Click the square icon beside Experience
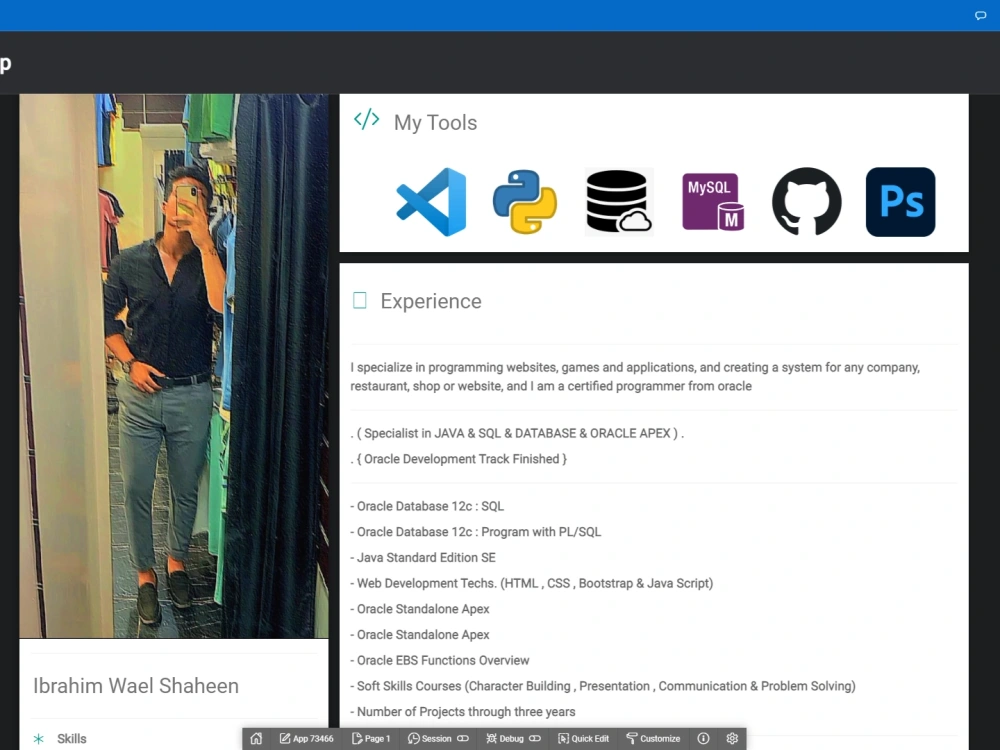This screenshot has height=750, width=1000. point(360,300)
